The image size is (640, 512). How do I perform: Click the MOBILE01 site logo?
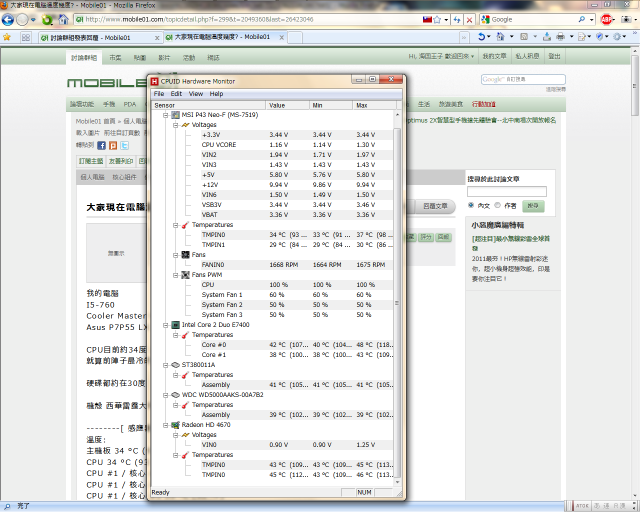(x=107, y=83)
